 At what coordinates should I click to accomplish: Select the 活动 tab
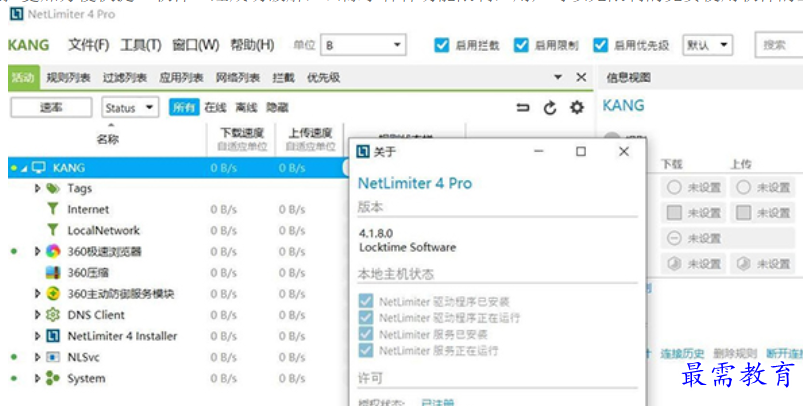[x=23, y=77]
